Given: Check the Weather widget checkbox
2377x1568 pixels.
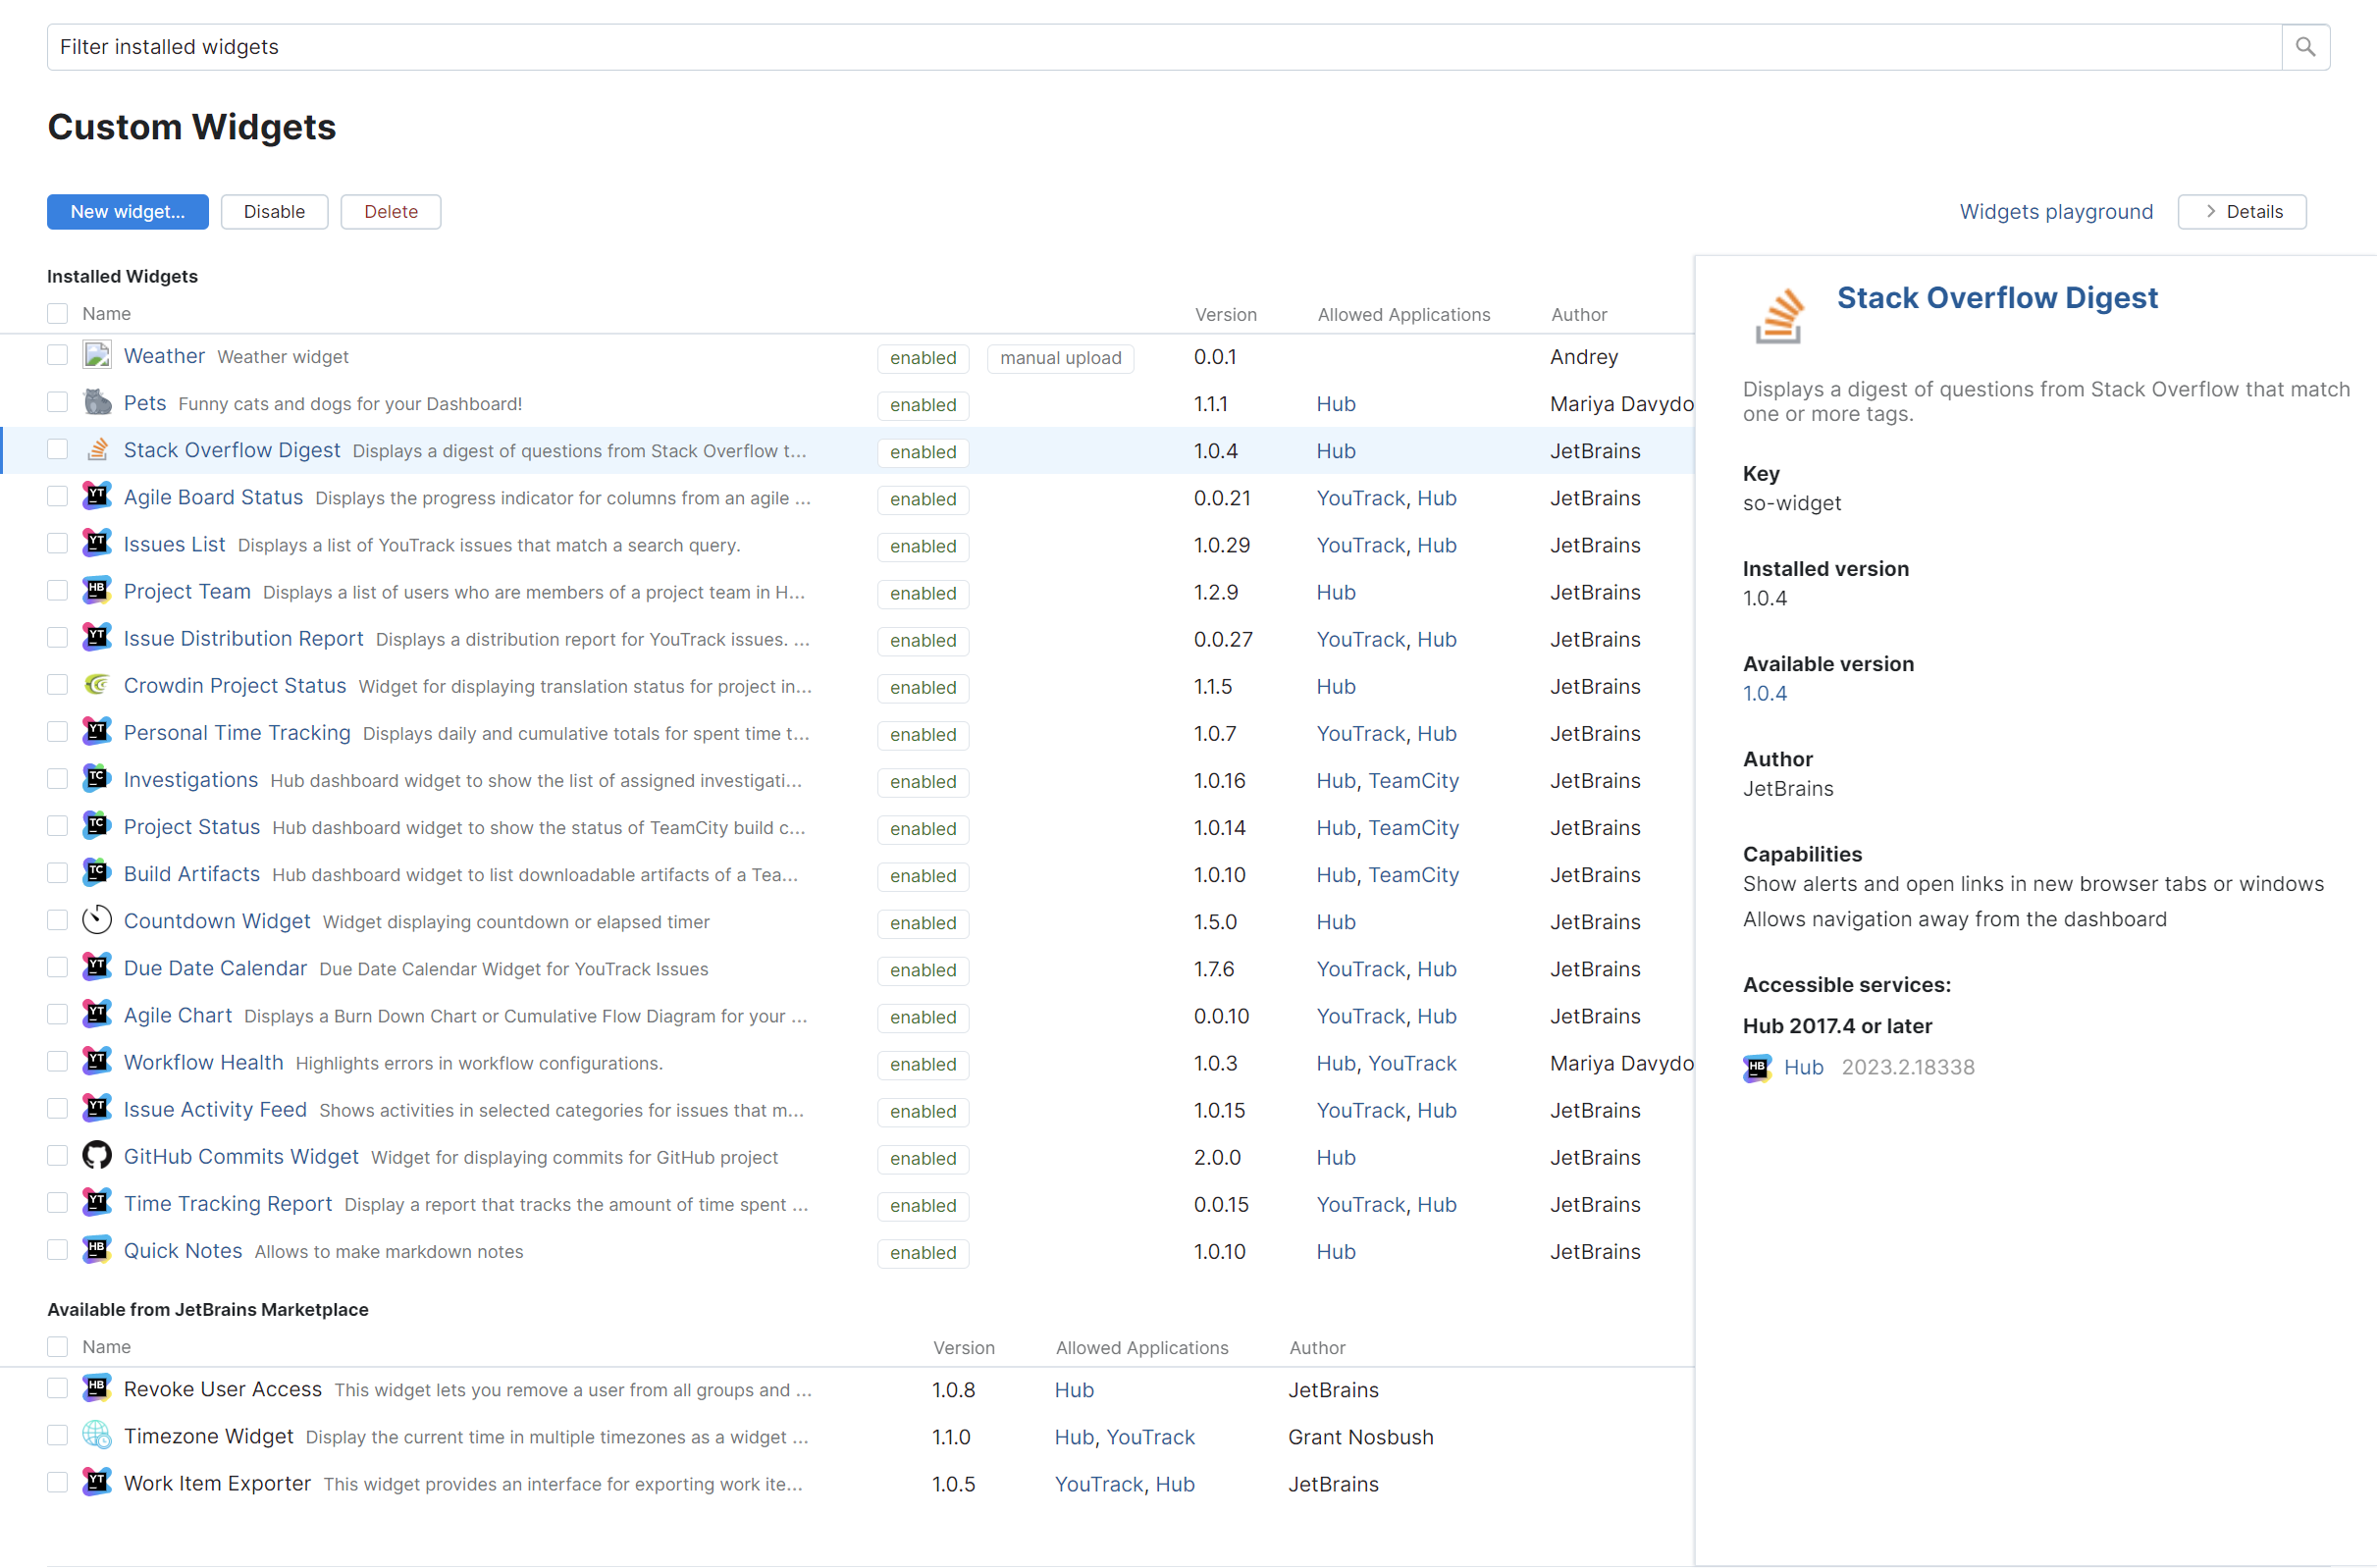Looking at the screenshot, I should click(58, 355).
